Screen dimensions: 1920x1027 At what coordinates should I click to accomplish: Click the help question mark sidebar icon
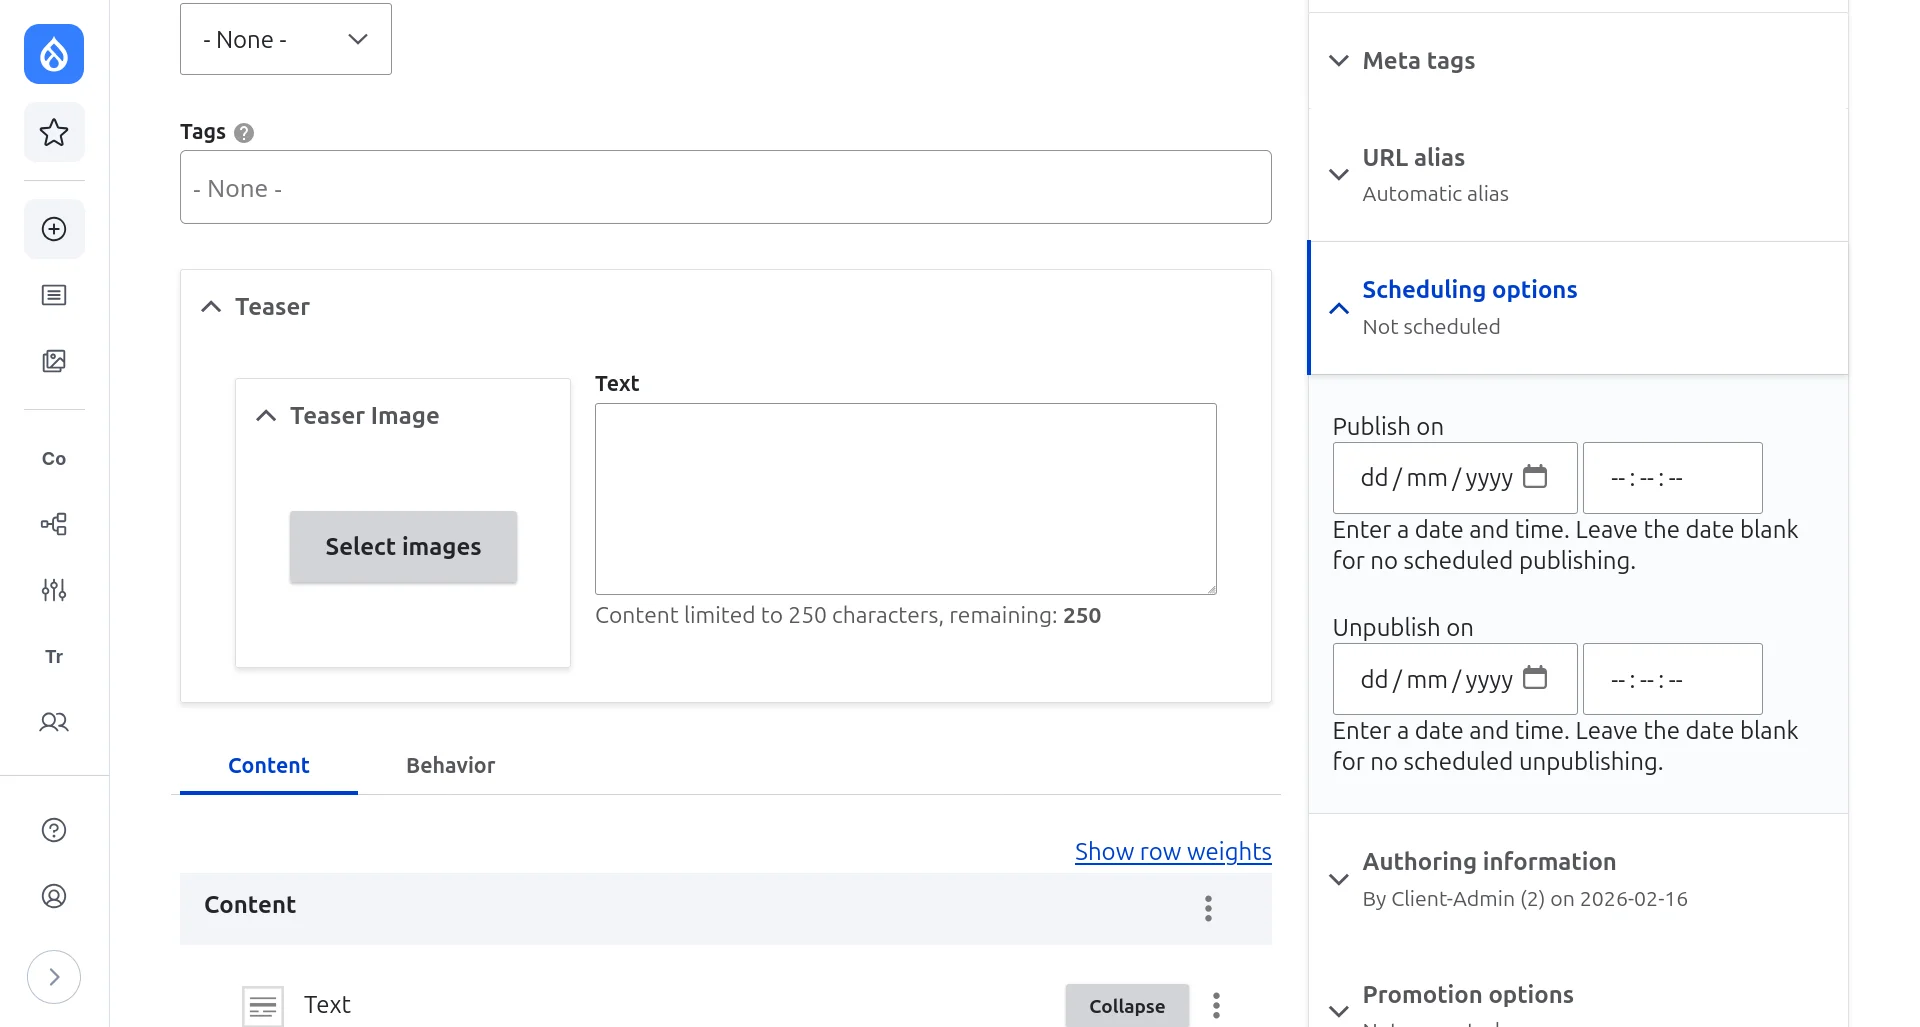pos(54,830)
